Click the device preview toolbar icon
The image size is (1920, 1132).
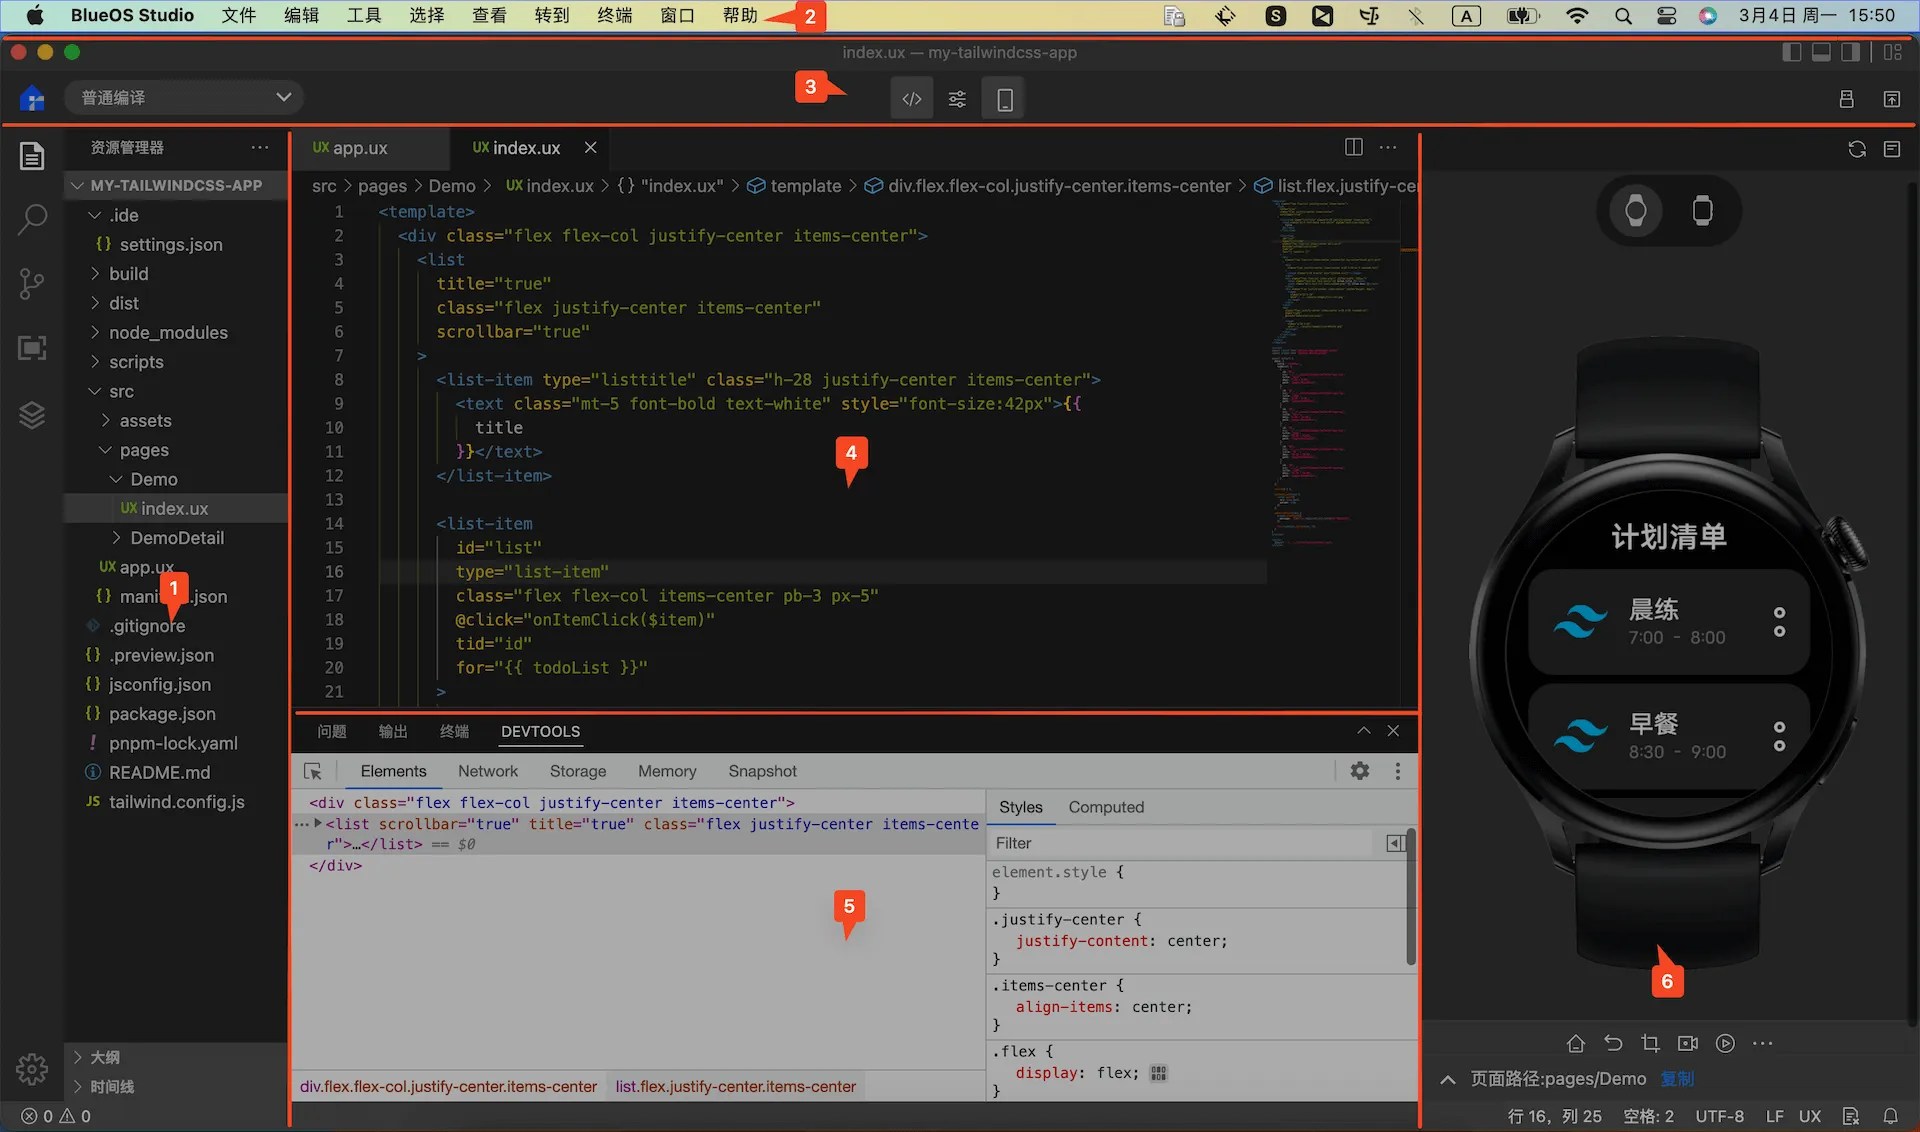click(1004, 99)
